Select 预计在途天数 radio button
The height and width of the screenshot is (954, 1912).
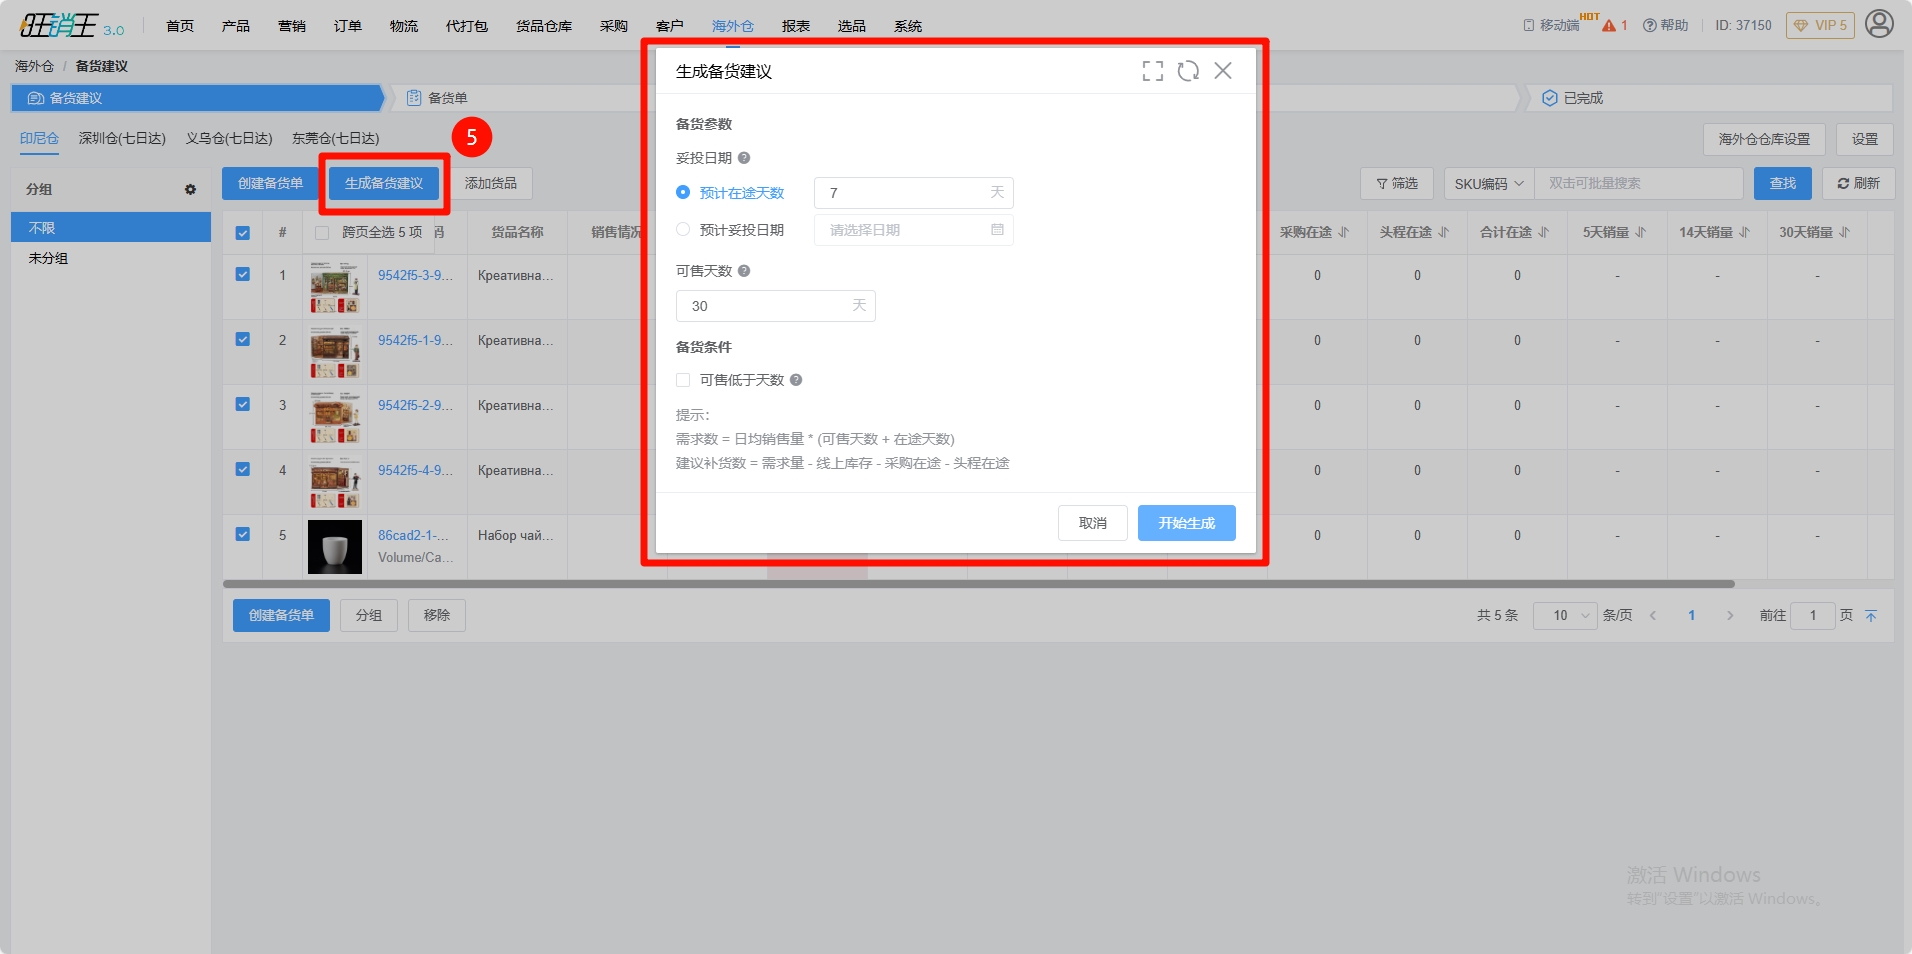click(683, 192)
